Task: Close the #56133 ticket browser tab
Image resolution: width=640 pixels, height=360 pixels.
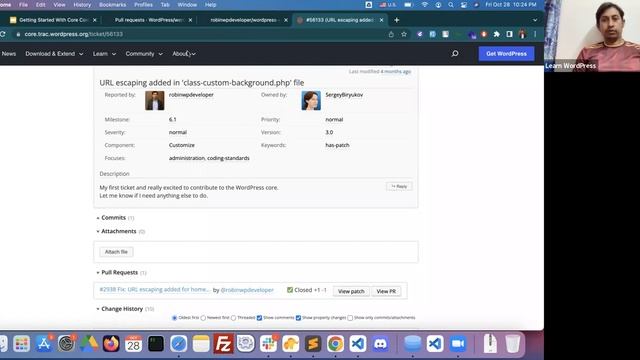Action: 382,20
